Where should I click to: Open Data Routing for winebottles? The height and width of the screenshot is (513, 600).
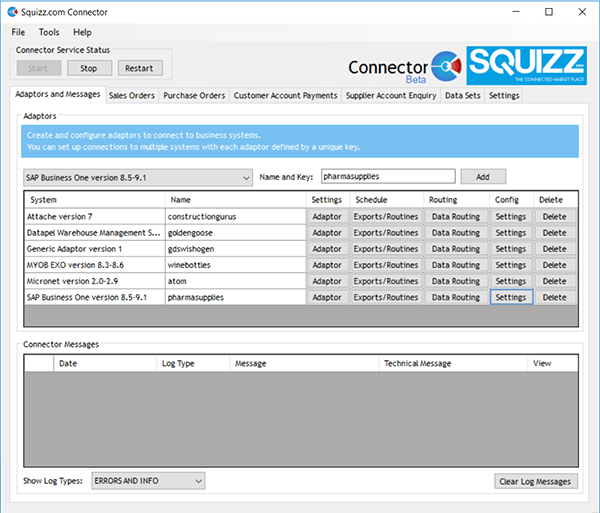pyautogui.click(x=456, y=265)
